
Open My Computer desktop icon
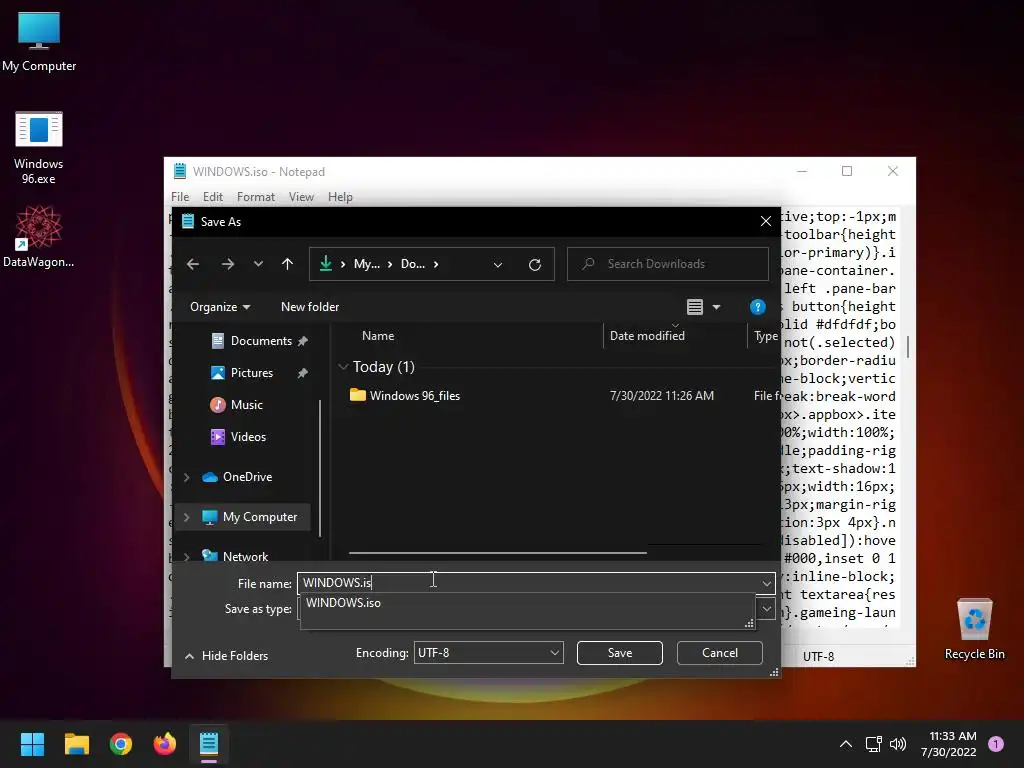coord(39,40)
